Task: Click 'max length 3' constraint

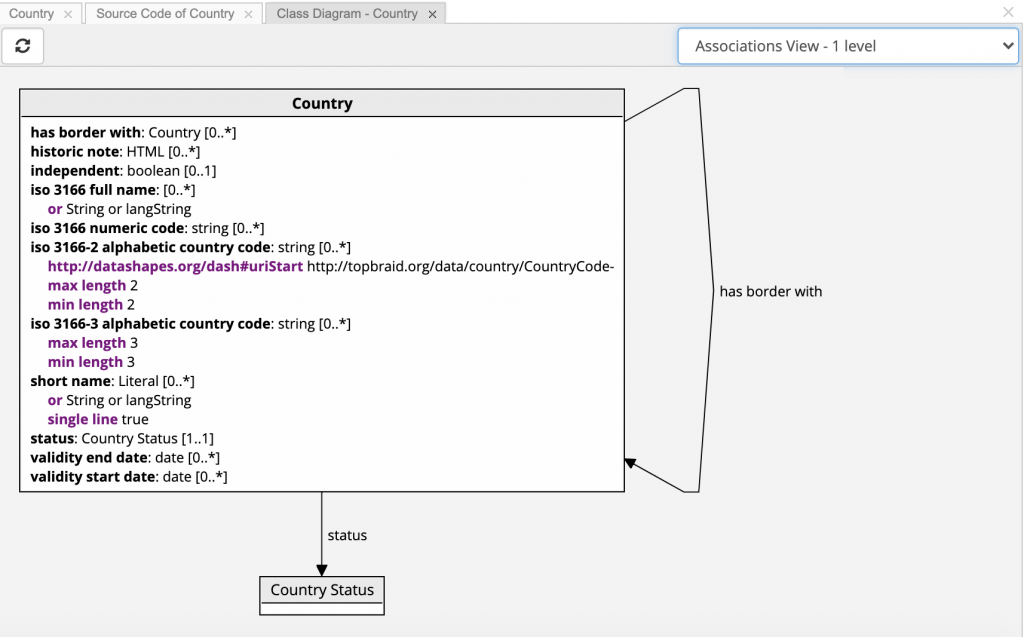Action: [x=93, y=343]
